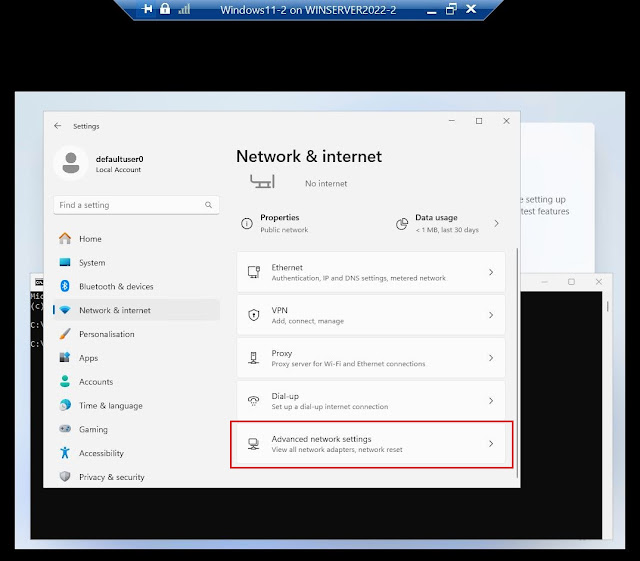Restore down the VM connection window

point(451,9)
